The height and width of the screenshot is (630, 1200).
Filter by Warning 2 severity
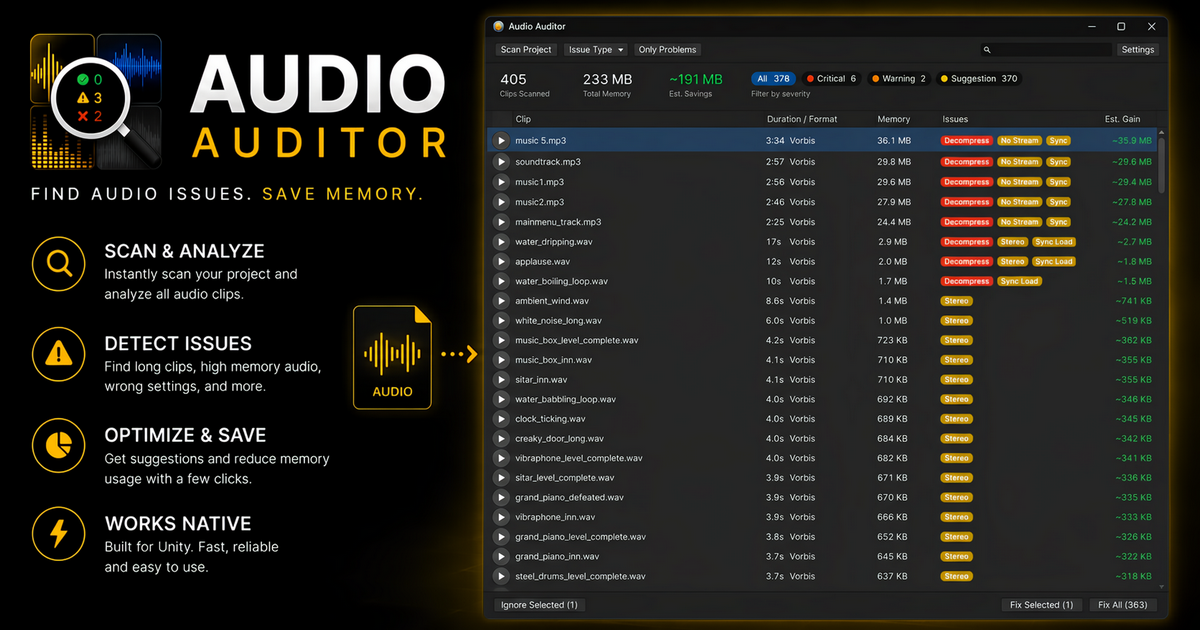pyautogui.click(x=899, y=79)
